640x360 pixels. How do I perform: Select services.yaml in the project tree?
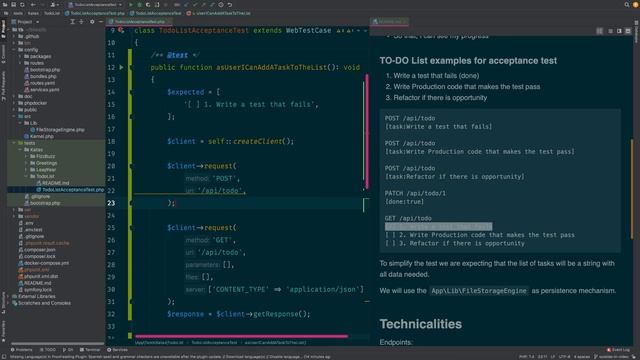point(42,90)
